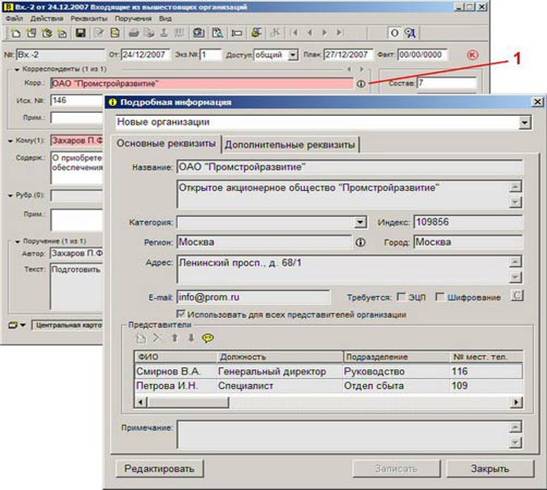Click the representatives table horizontal scrollbar thumb
The width and height of the screenshot is (547, 490).
[x=188, y=402]
